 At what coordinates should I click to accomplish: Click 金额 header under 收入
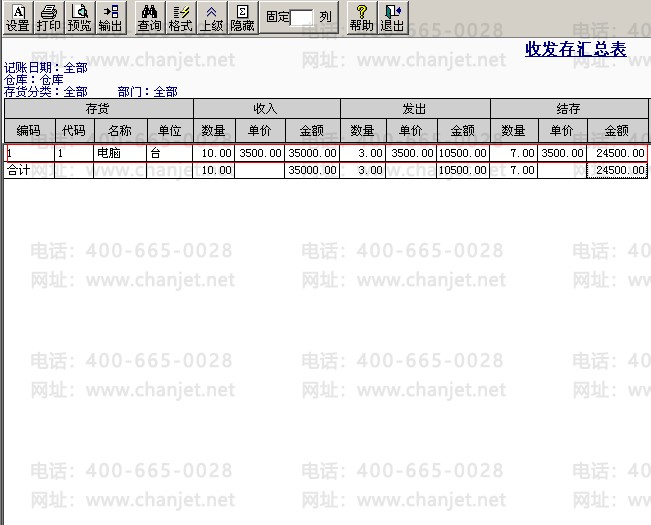(312, 131)
